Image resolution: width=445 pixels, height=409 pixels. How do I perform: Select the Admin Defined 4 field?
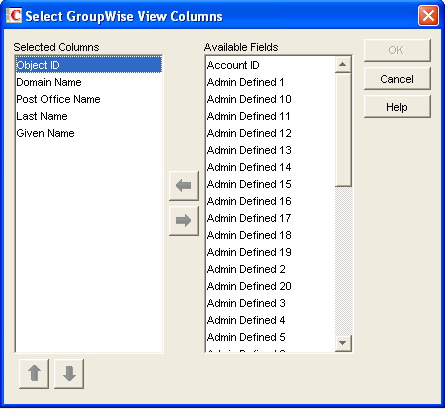click(x=270, y=320)
